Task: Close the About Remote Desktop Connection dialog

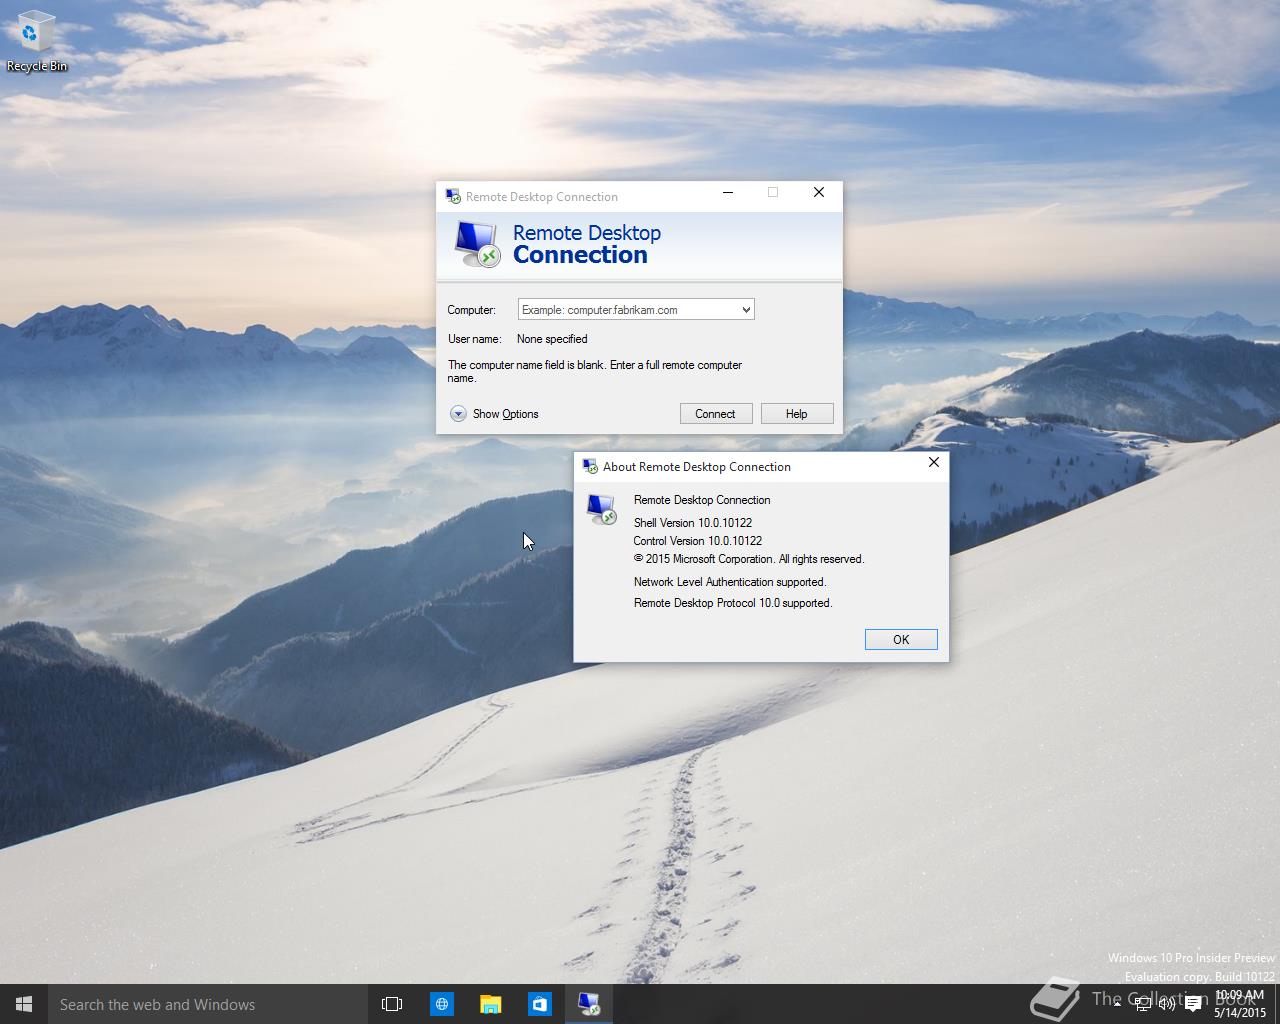Action: [x=933, y=462]
